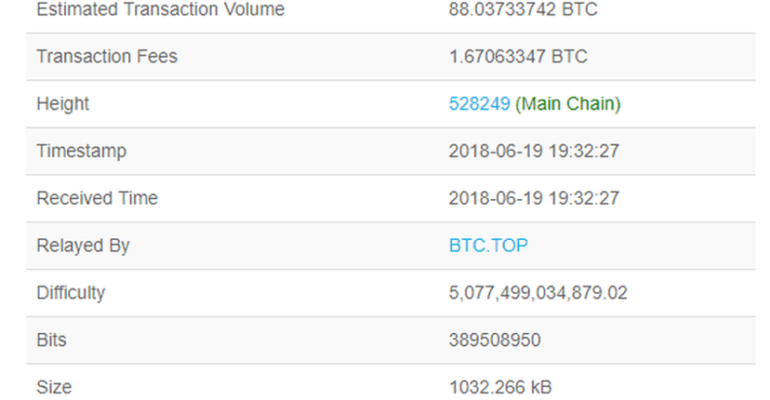Viewport: 770px width, 400px height.
Task: Click the 88.03733742 BTC value
Action: point(524,10)
